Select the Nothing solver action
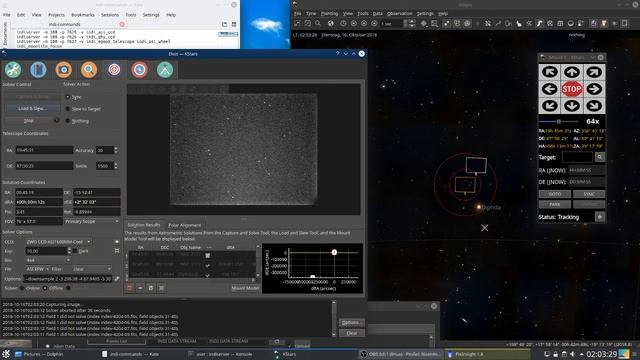The image size is (640, 360). (68, 121)
